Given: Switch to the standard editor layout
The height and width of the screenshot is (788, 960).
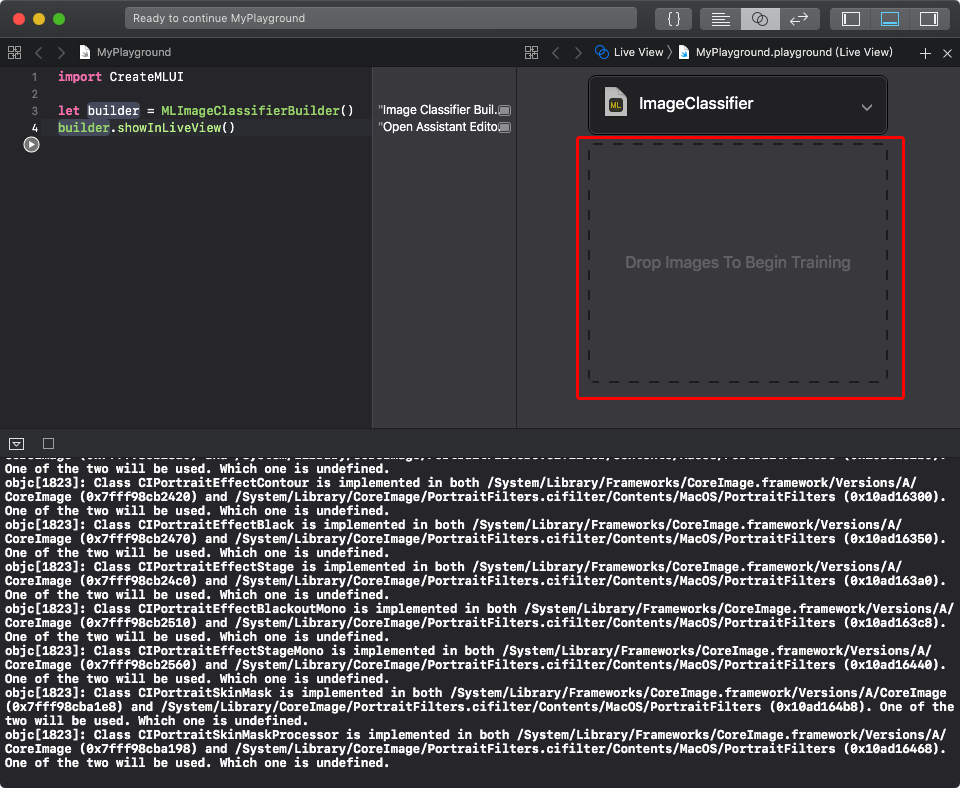Looking at the screenshot, I should 721,19.
